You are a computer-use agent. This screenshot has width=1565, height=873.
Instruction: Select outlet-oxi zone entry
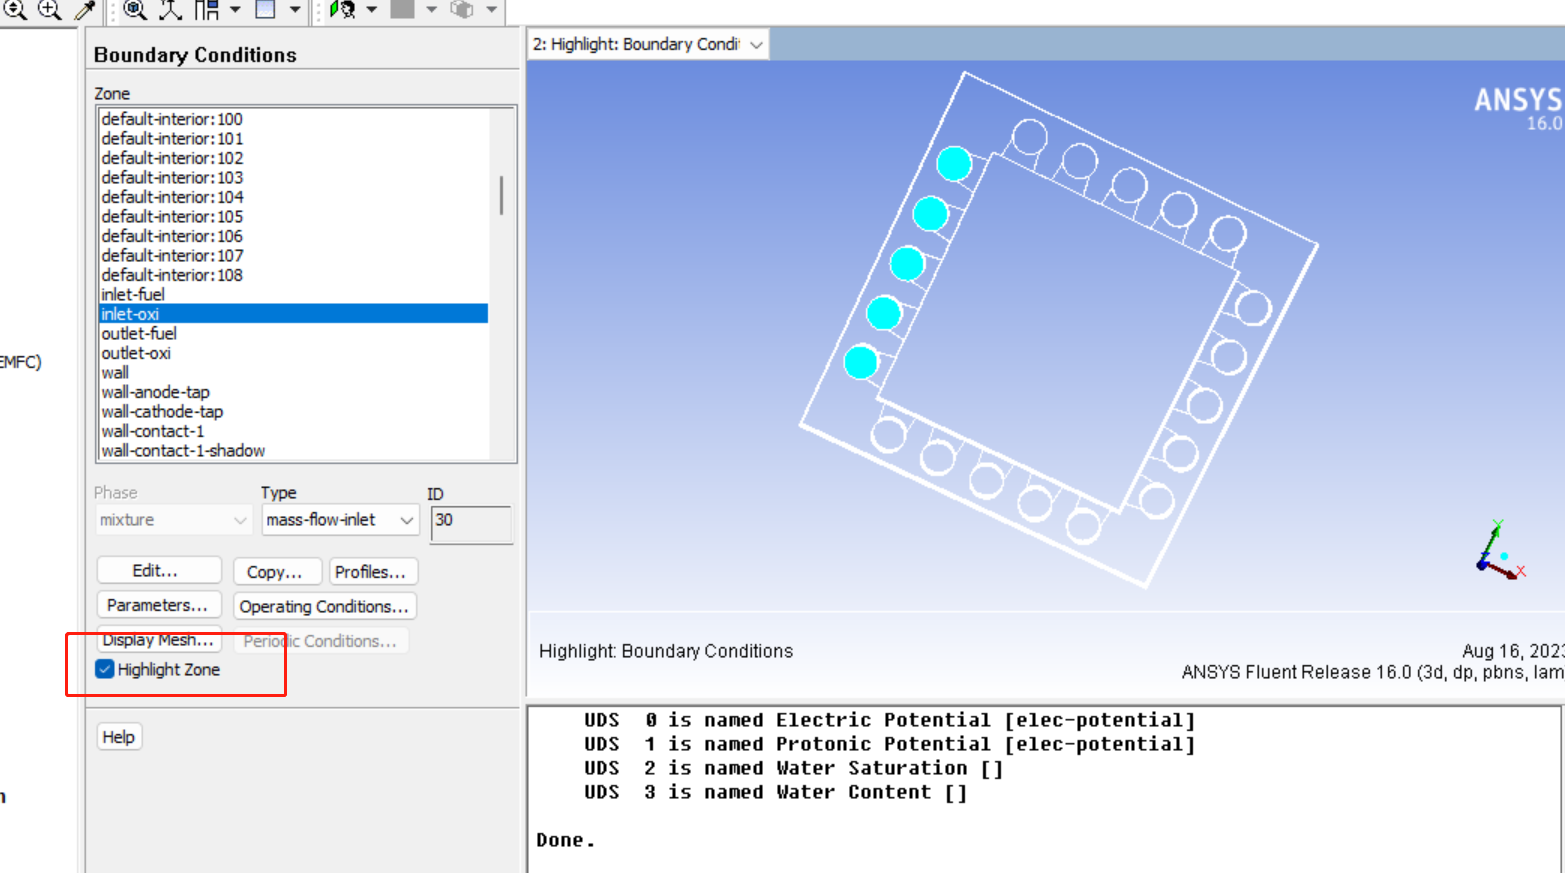(x=136, y=353)
